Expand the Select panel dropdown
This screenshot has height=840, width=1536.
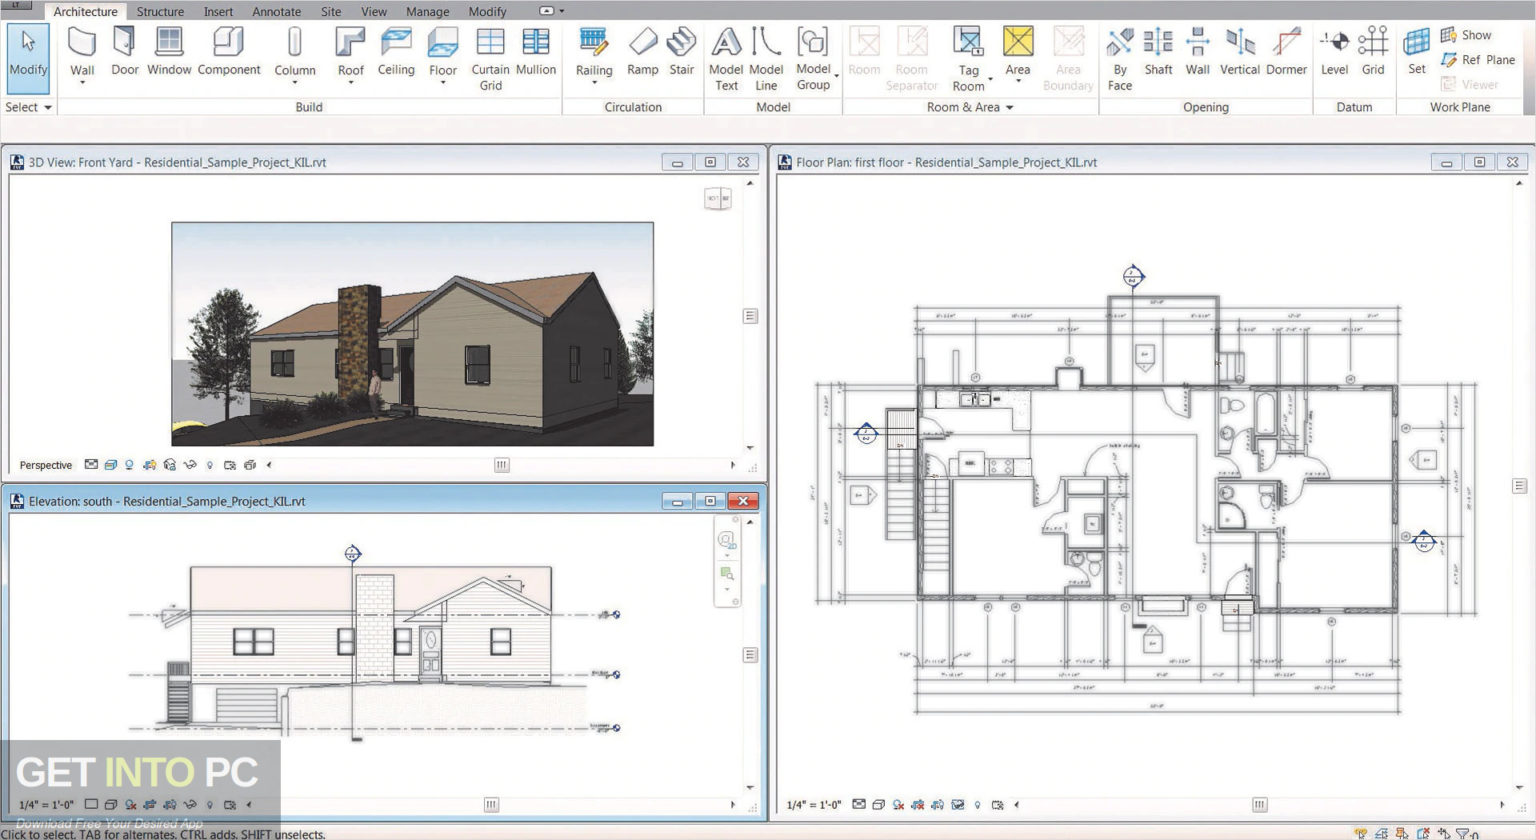pos(47,107)
